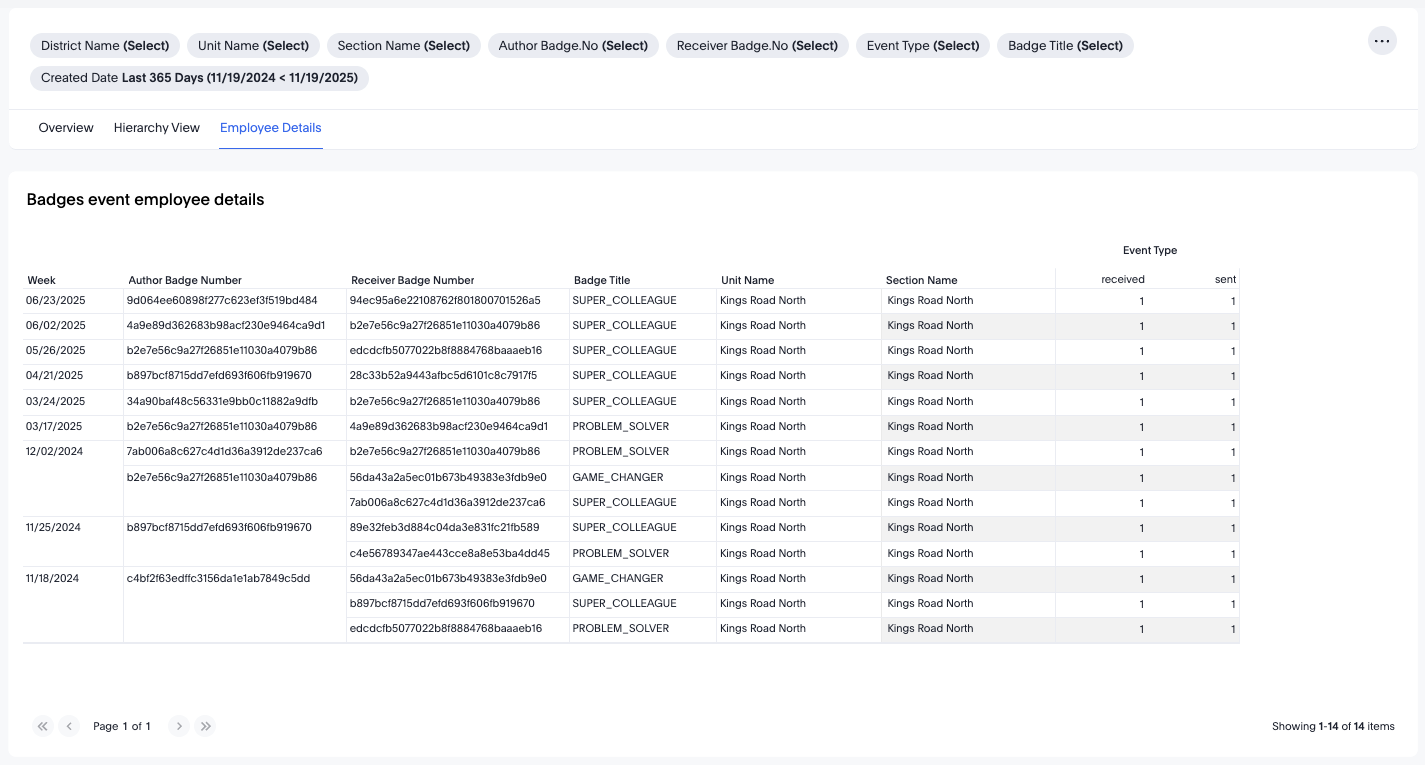Open the District Name filter
Image resolution: width=1425 pixels, height=765 pixels.
tap(105, 46)
